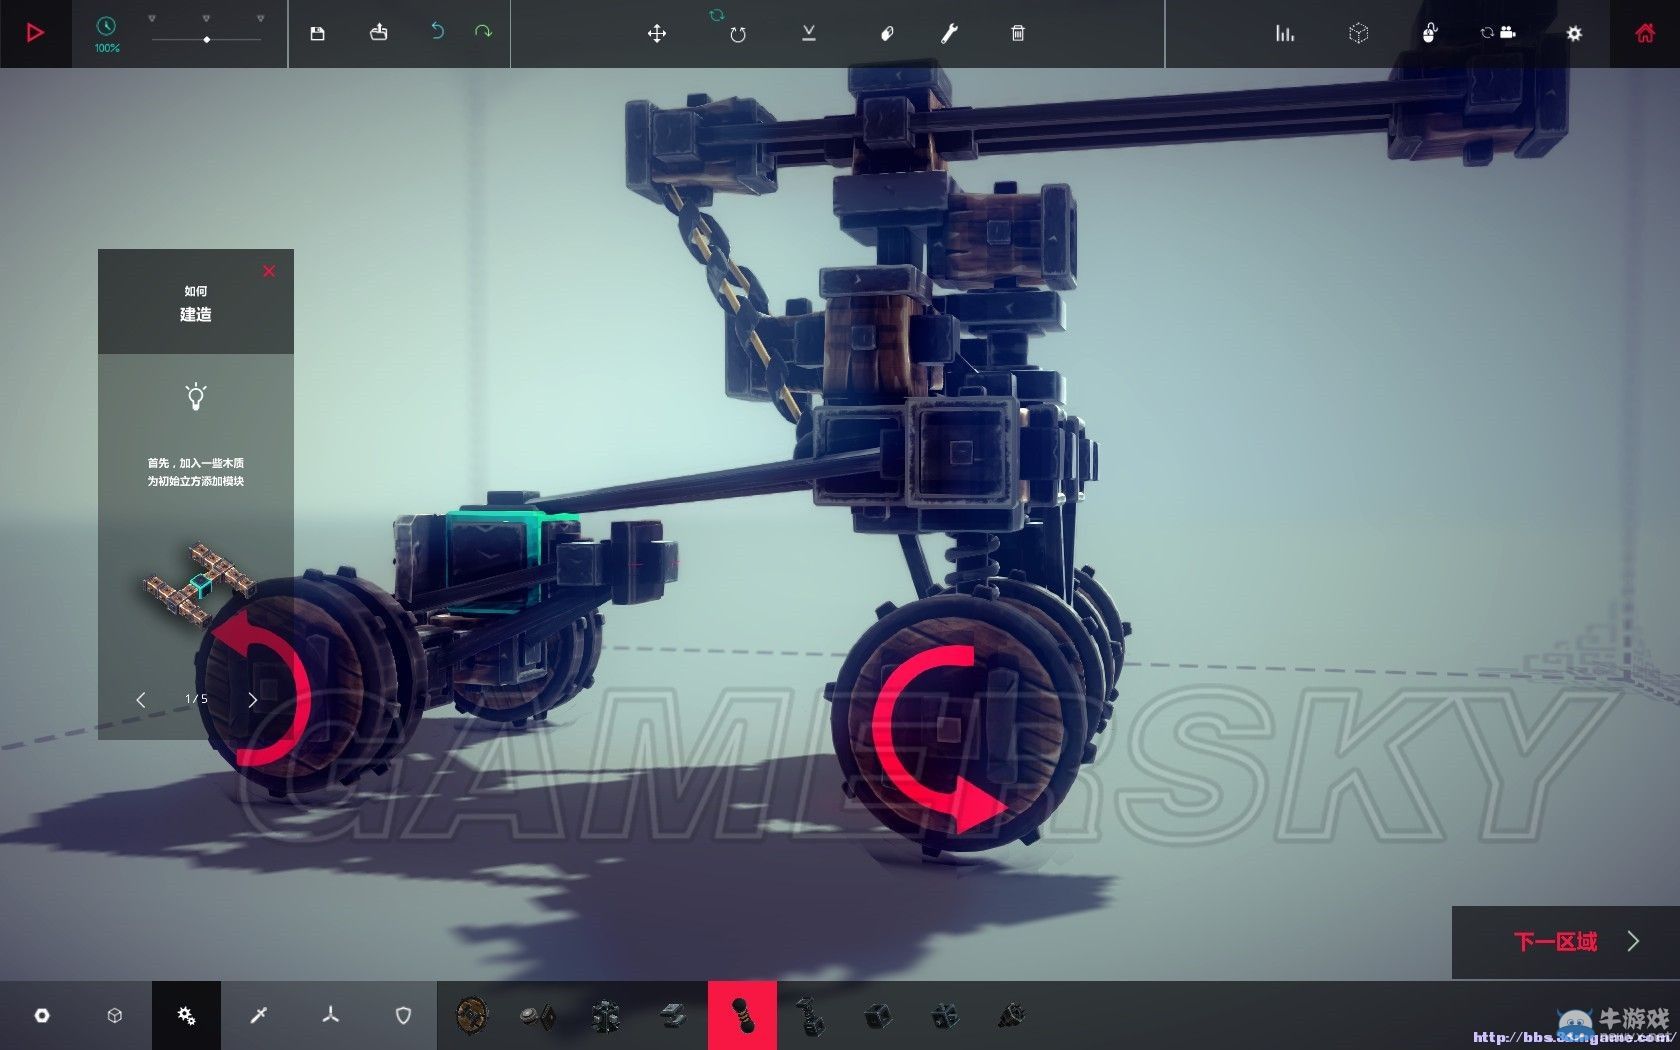Select the translate move tool

coord(657,34)
